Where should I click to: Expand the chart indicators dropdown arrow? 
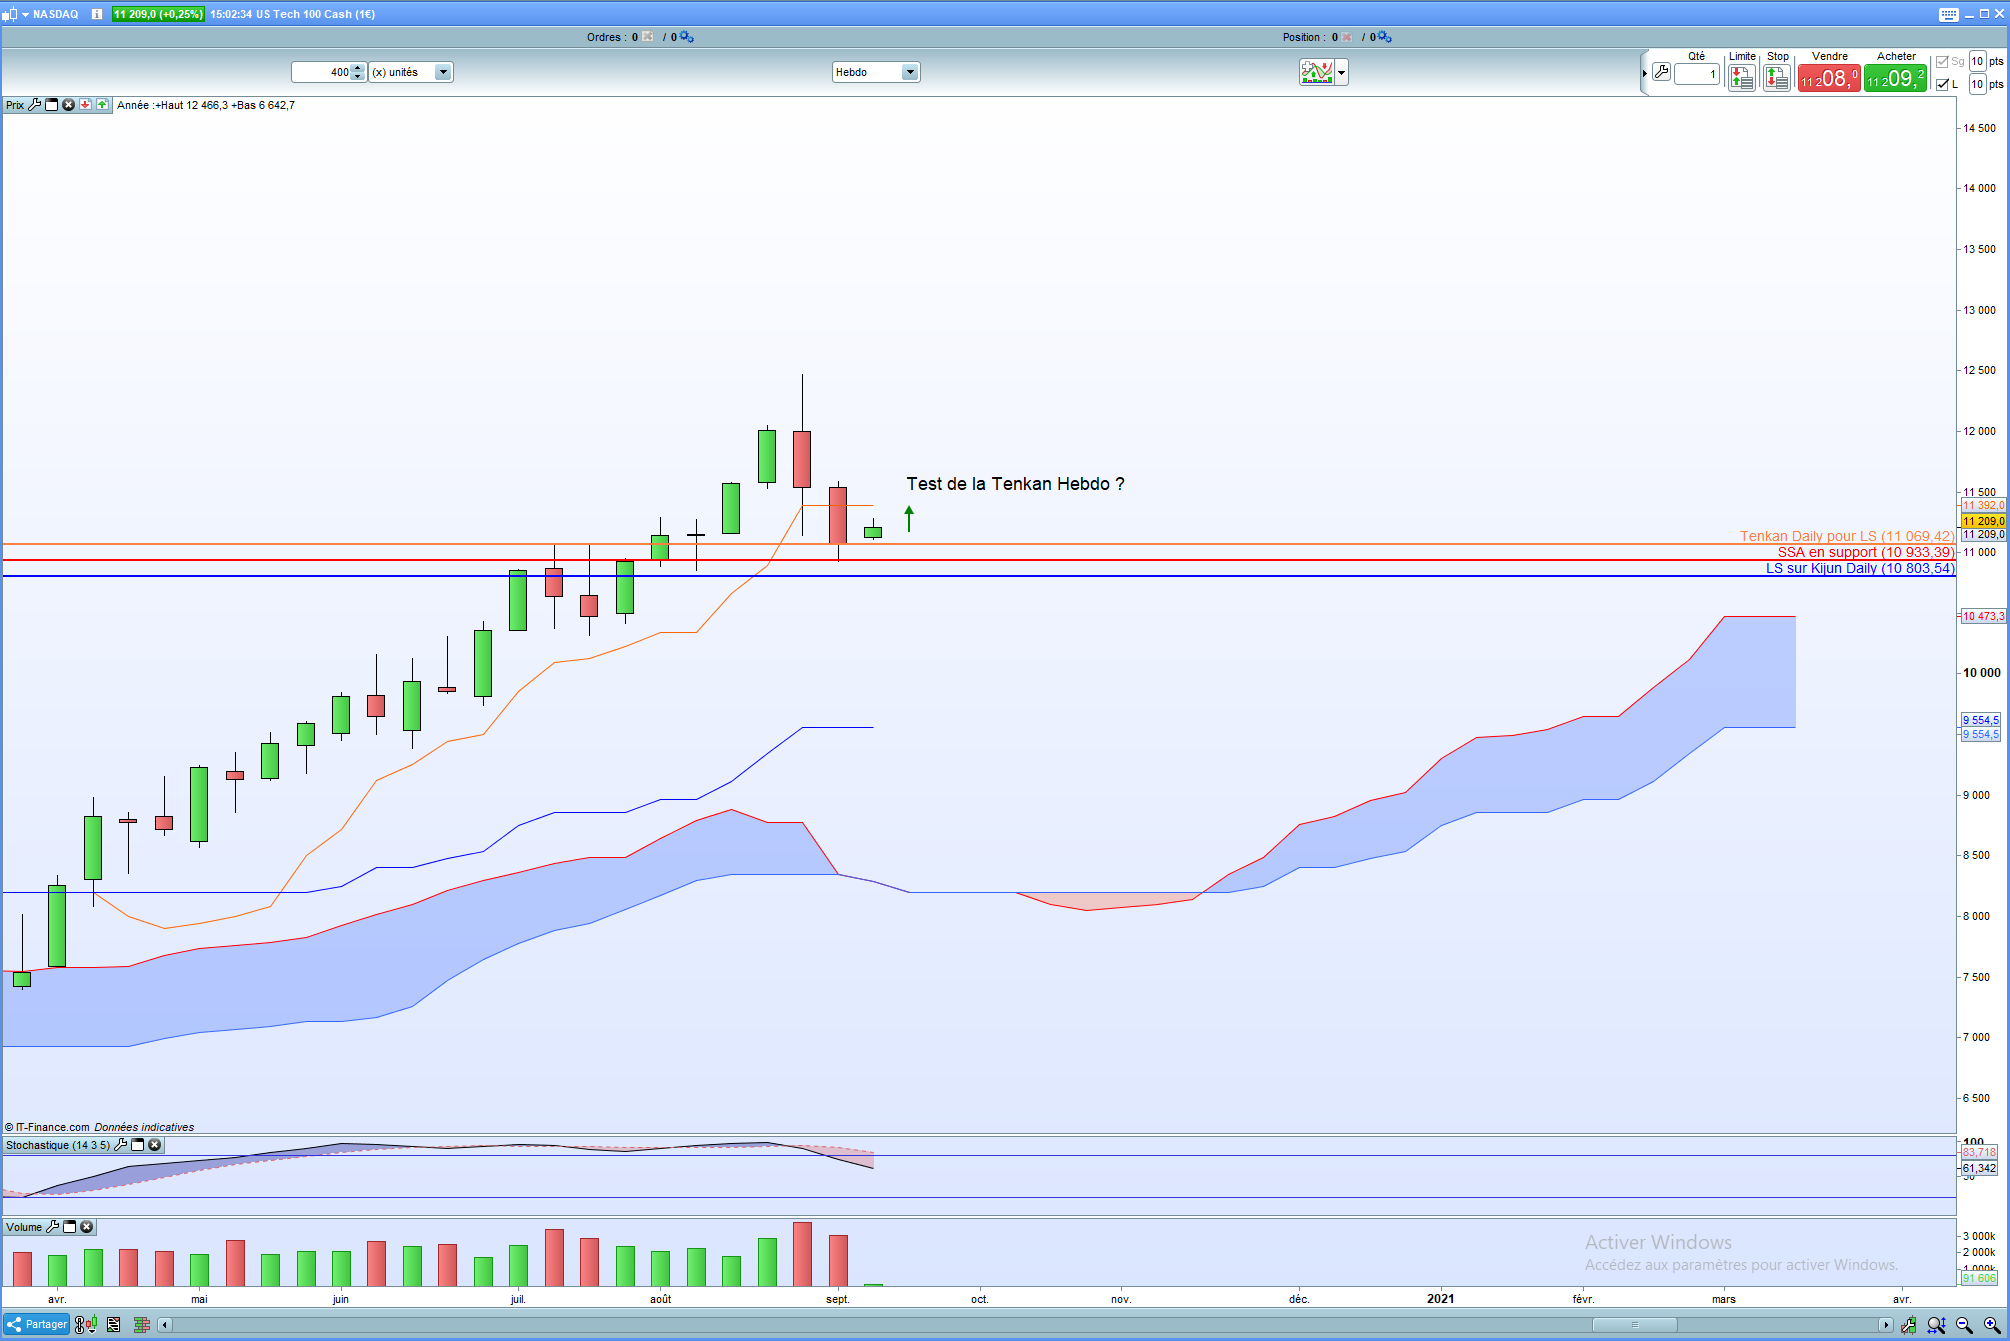click(x=1342, y=72)
